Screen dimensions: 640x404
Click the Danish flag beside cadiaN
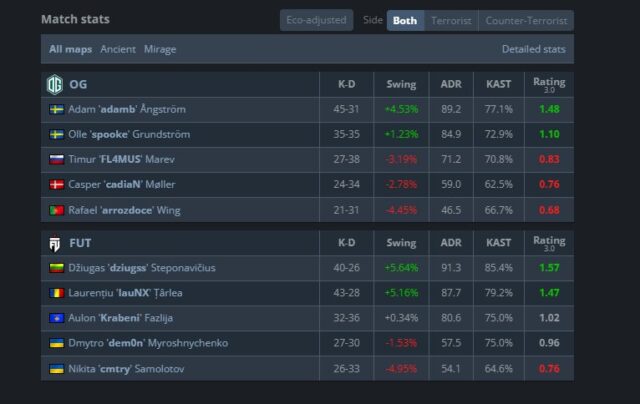pyautogui.click(x=56, y=185)
